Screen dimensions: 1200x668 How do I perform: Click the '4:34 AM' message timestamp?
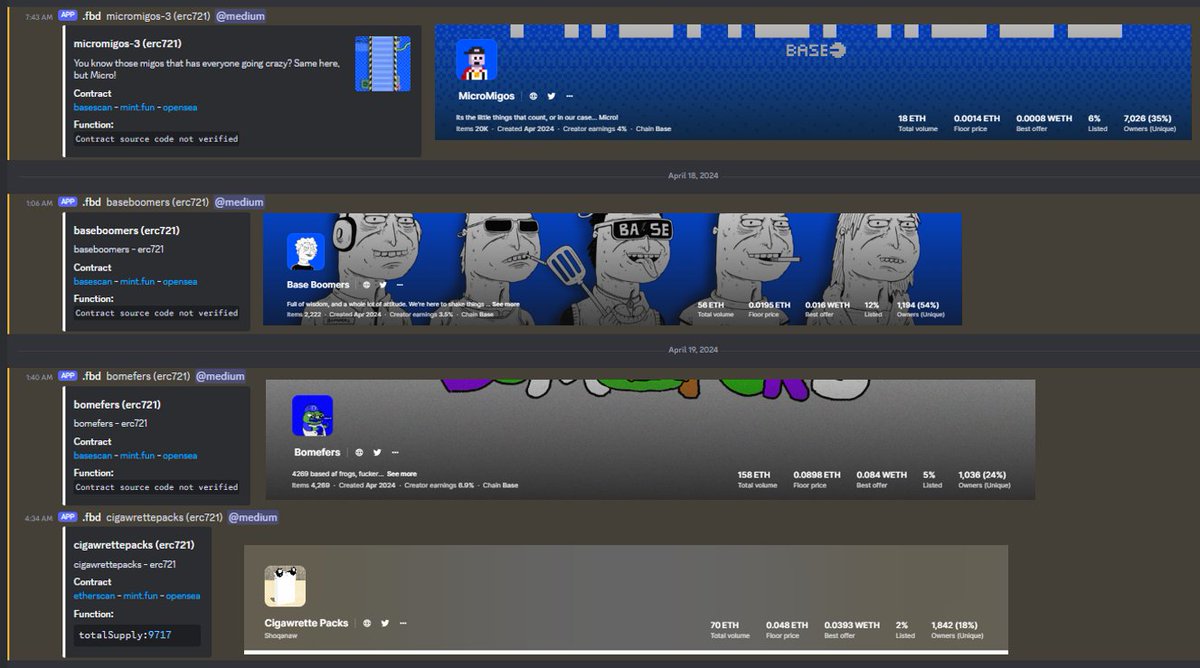[38, 518]
